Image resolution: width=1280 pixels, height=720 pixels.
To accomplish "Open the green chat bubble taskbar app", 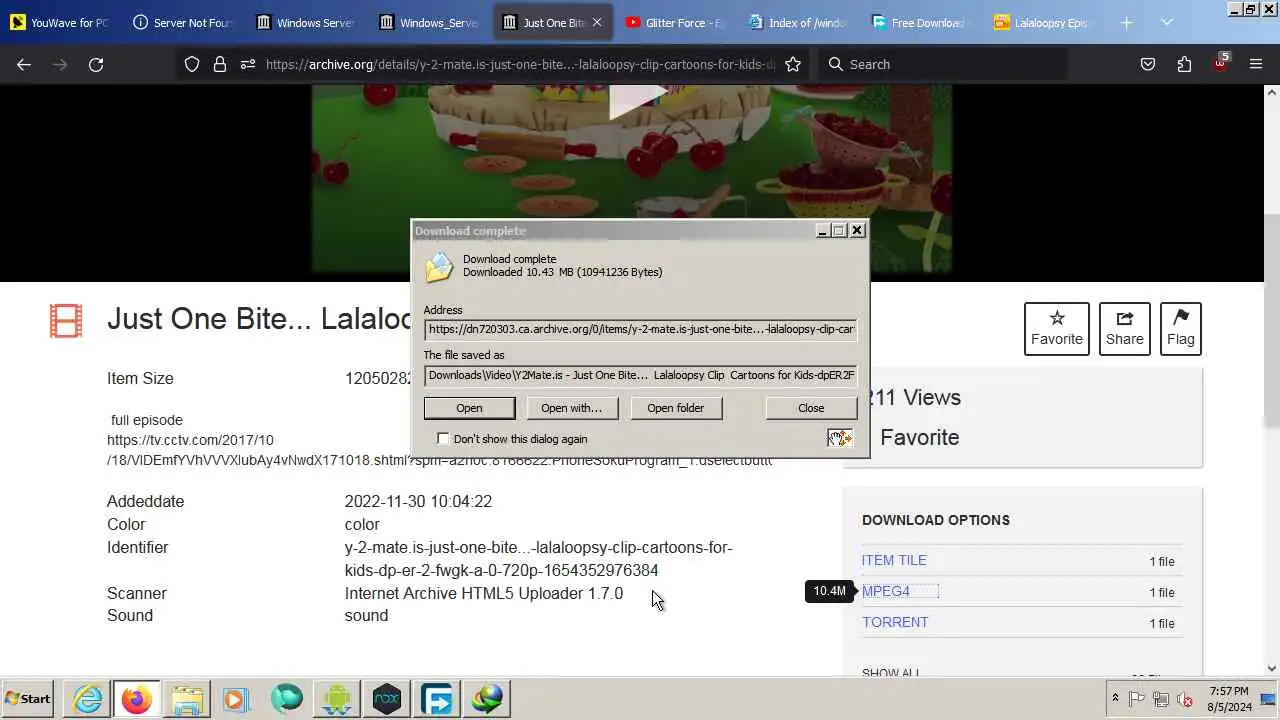I will [287, 699].
